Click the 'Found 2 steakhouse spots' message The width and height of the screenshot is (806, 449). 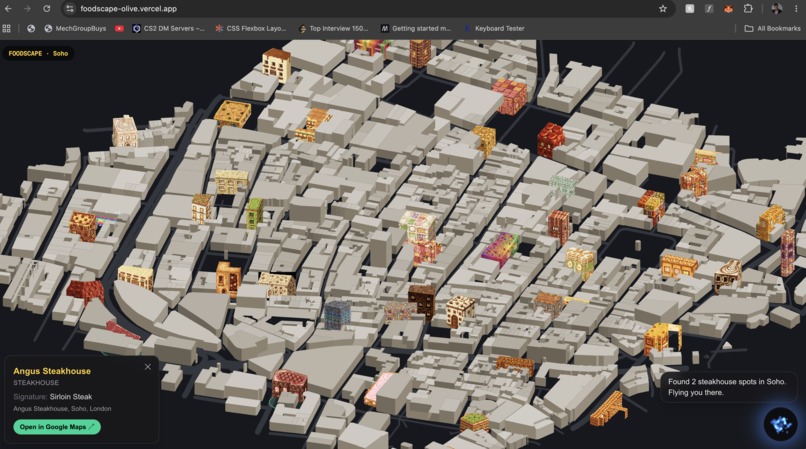(x=727, y=387)
